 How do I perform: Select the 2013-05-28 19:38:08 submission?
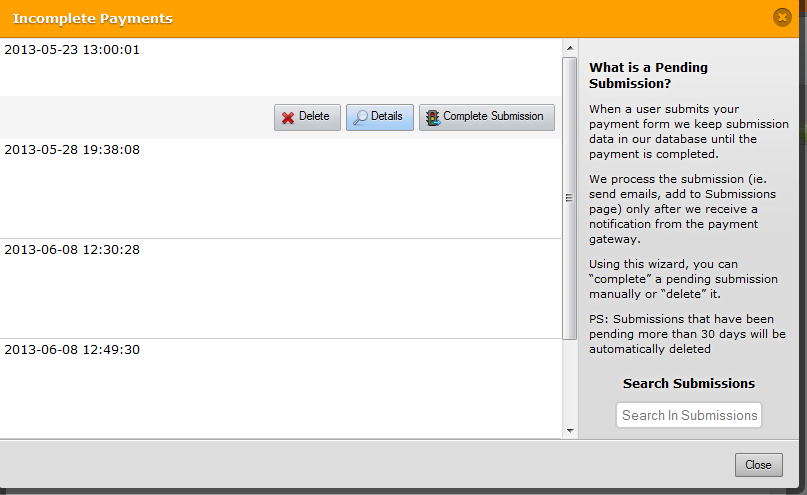pyautogui.click(x=72, y=150)
